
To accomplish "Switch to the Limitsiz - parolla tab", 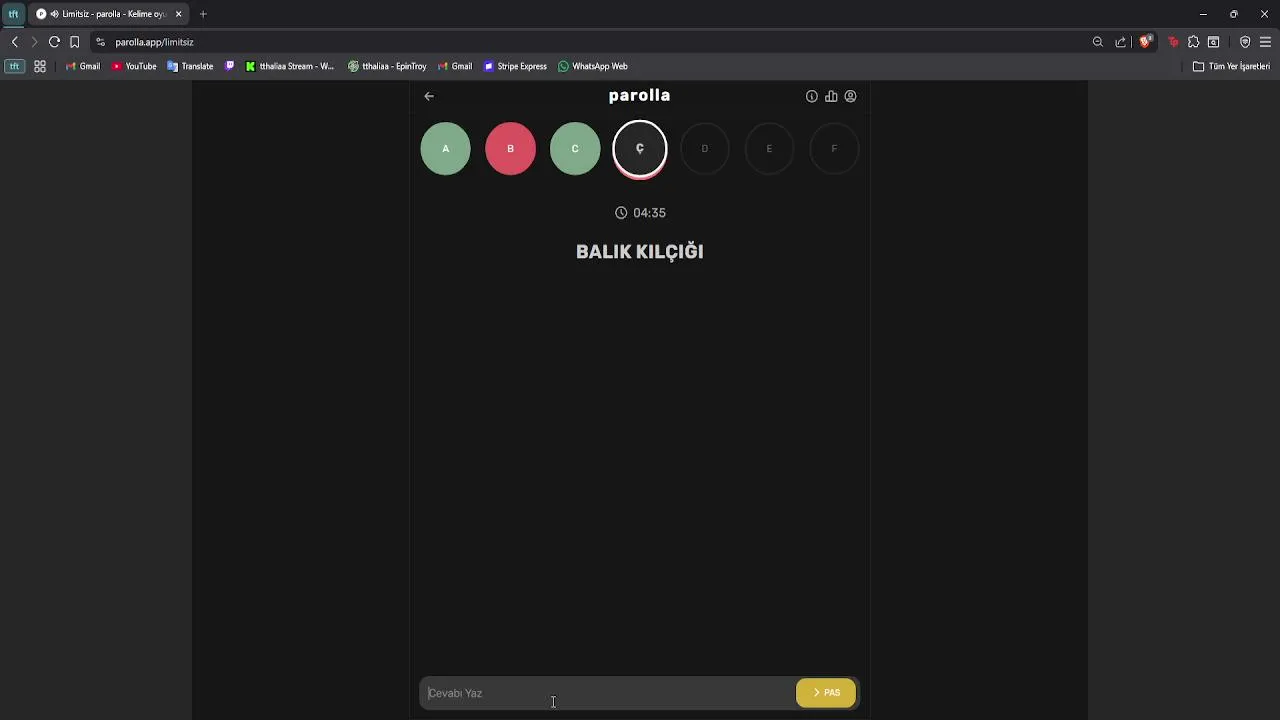I will pyautogui.click(x=109, y=14).
